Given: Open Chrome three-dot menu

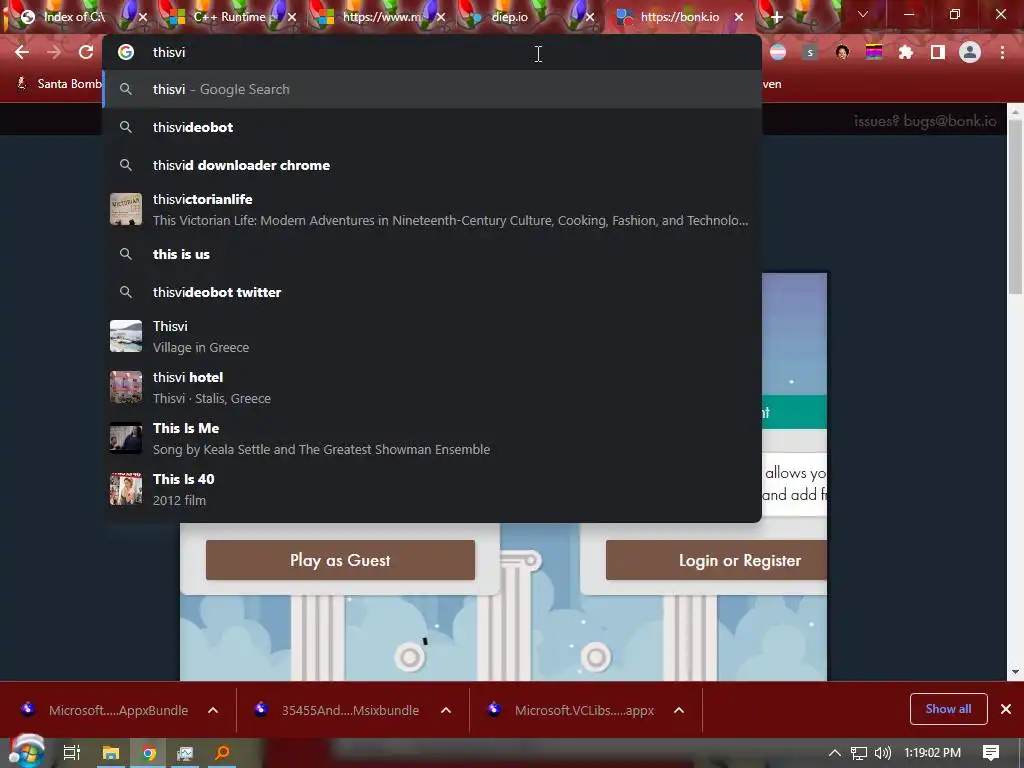Looking at the screenshot, I should click(x=1002, y=52).
